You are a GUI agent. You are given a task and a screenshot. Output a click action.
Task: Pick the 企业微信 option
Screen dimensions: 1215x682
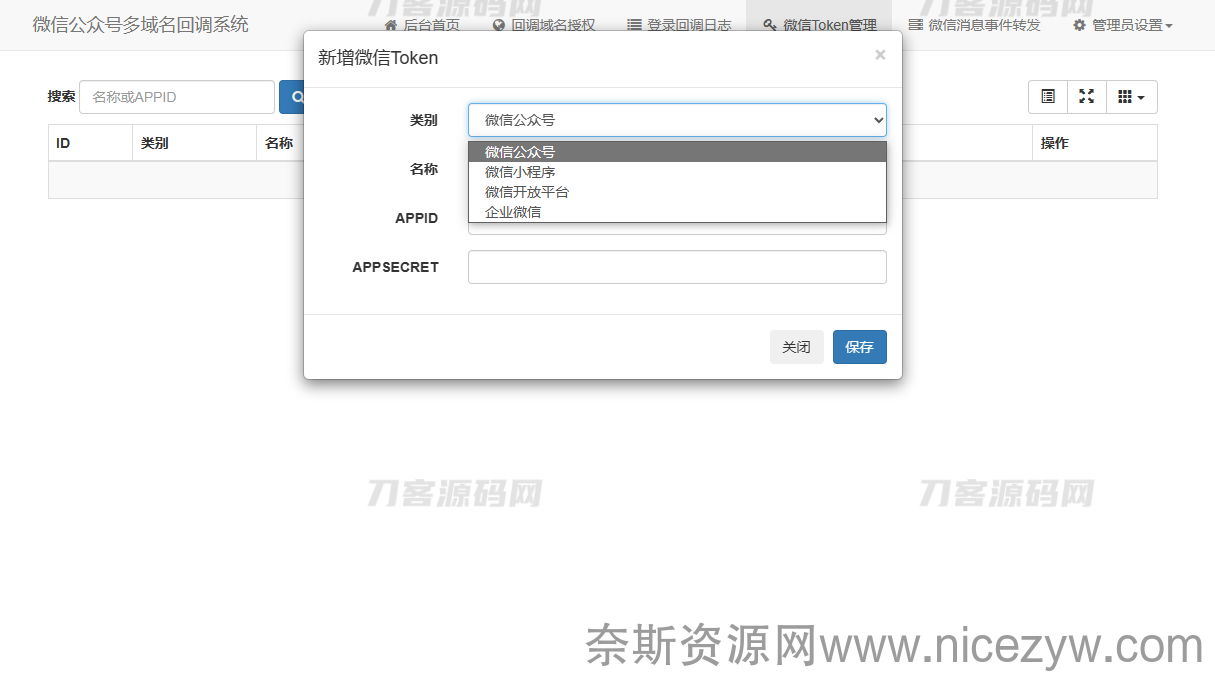[x=677, y=212]
